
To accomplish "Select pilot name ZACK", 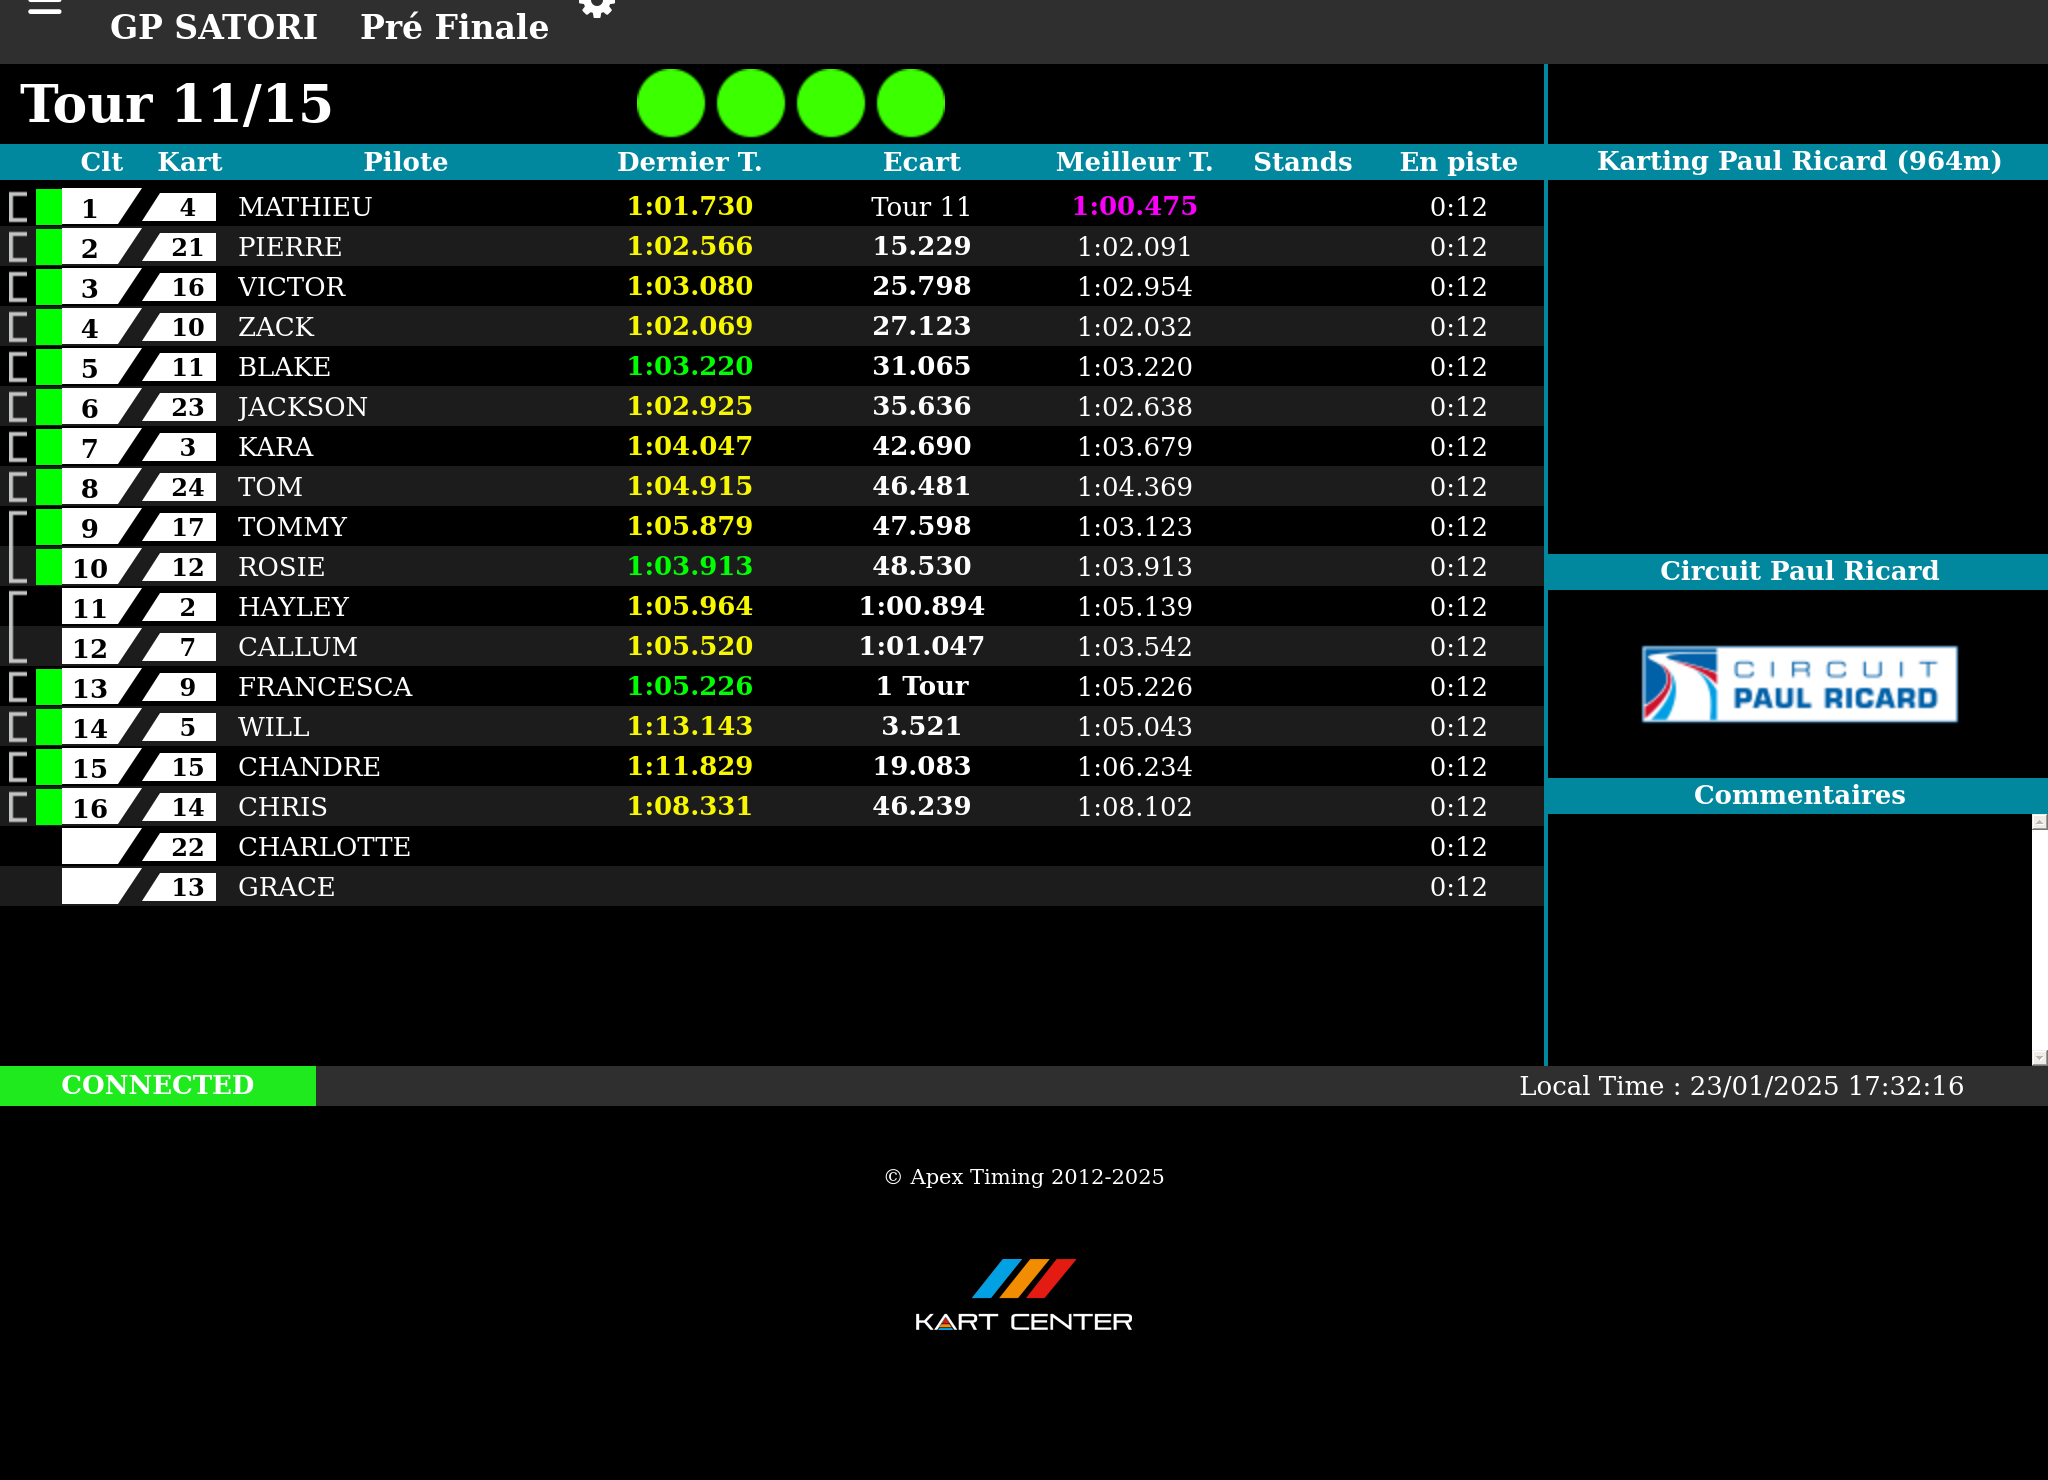I will [x=276, y=327].
